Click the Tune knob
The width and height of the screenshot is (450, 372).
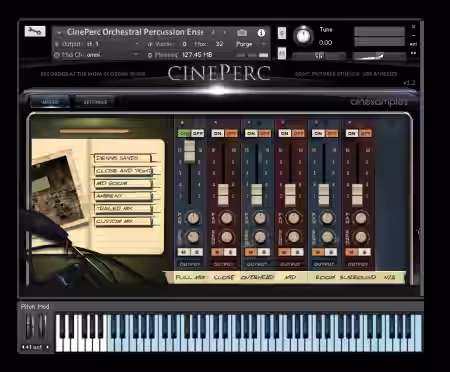coord(303,36)
